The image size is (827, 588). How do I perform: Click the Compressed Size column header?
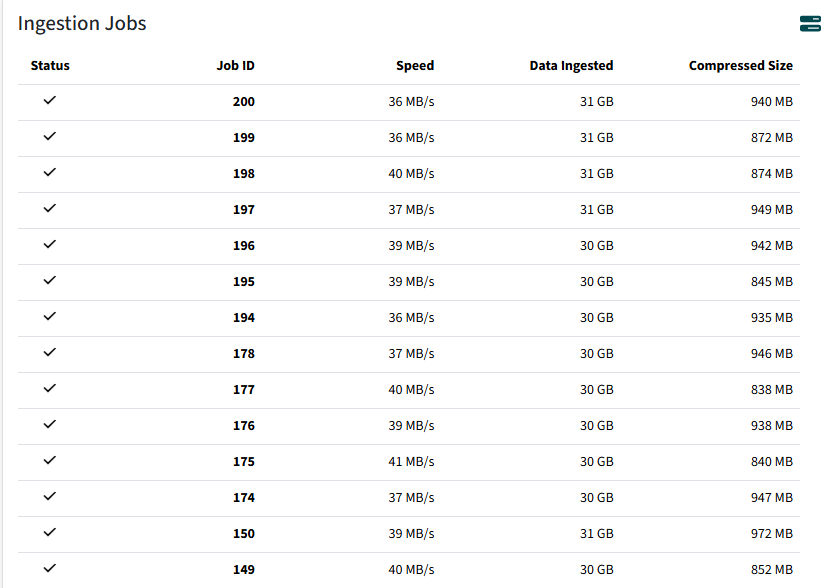(740, 66)
